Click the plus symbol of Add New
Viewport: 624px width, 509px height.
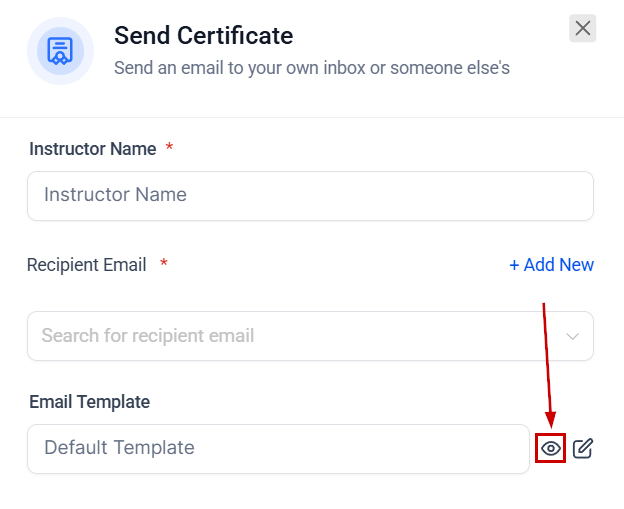coord(514,265)
